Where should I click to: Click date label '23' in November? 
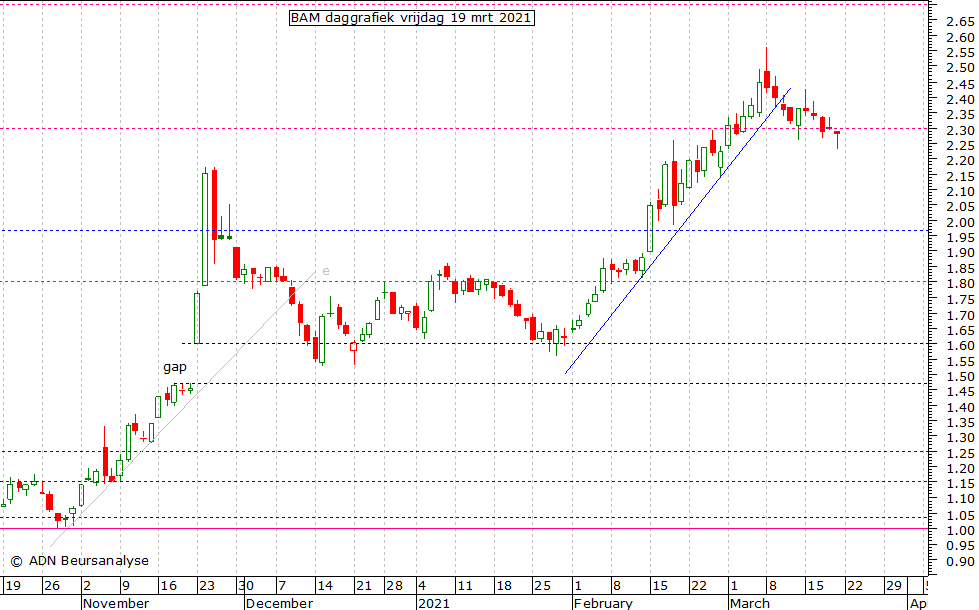(x=207, y=586)
